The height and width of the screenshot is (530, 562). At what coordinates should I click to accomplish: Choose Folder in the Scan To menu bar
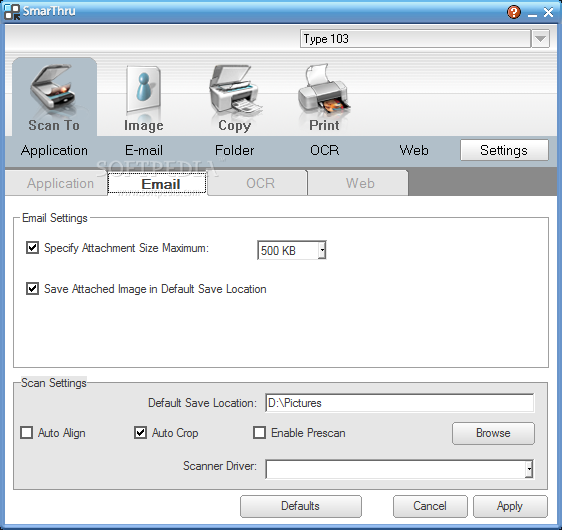(x=234, y=150)
